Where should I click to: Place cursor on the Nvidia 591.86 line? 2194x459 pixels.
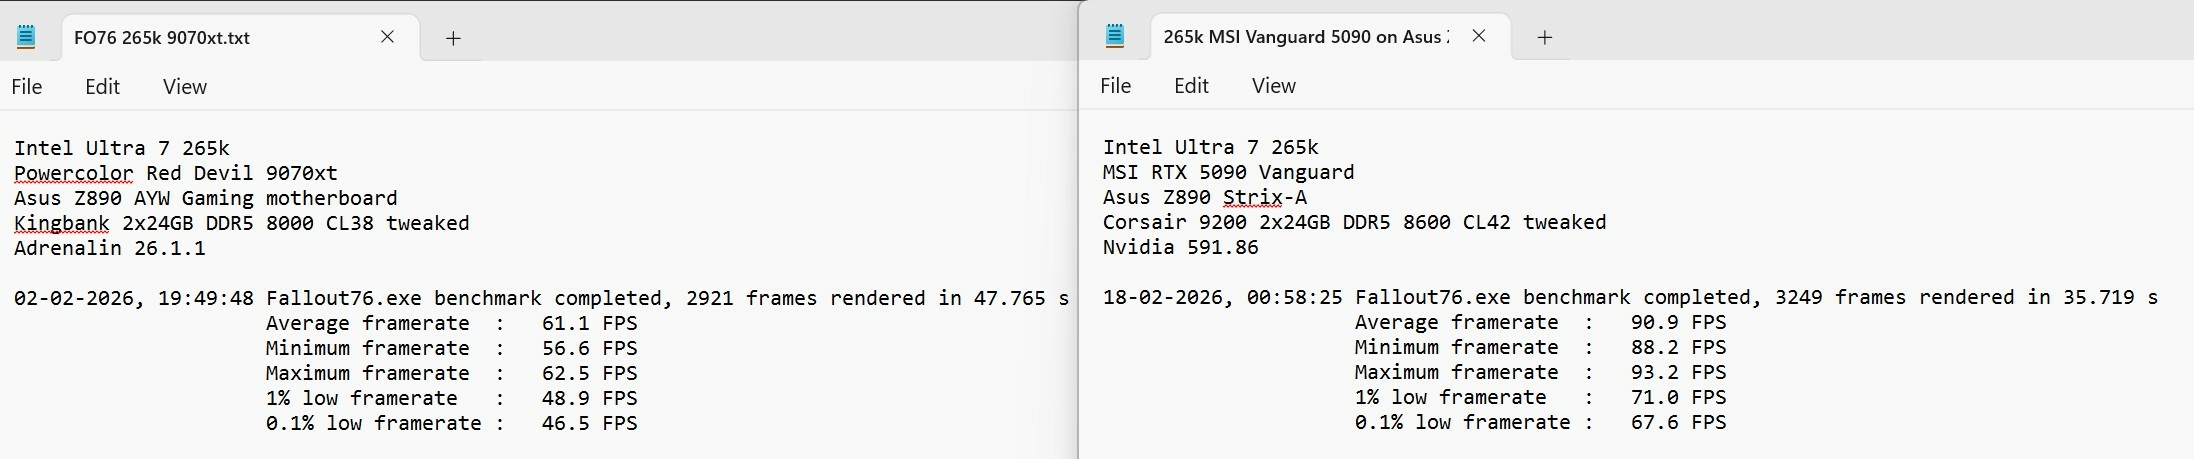(1180, 247)
